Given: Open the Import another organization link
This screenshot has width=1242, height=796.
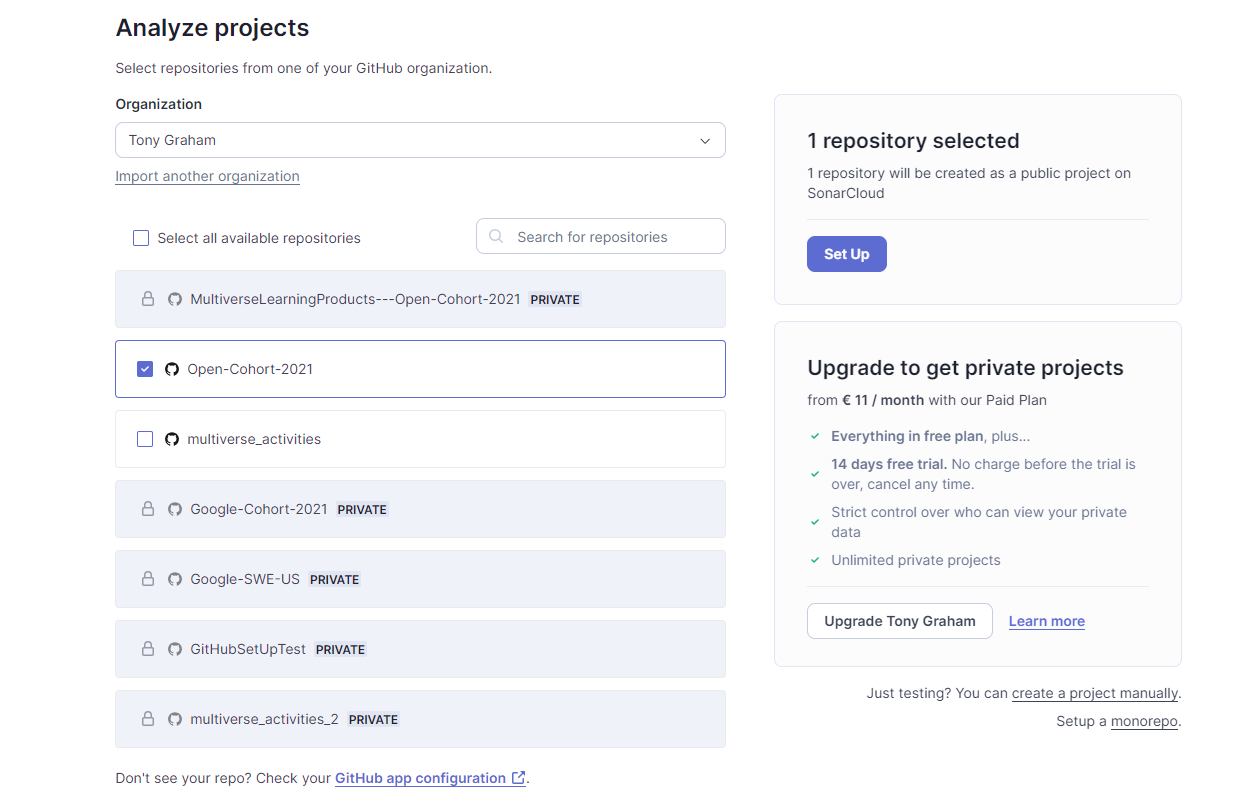Looking at the screenshot, I should click(x=207, y=176).
